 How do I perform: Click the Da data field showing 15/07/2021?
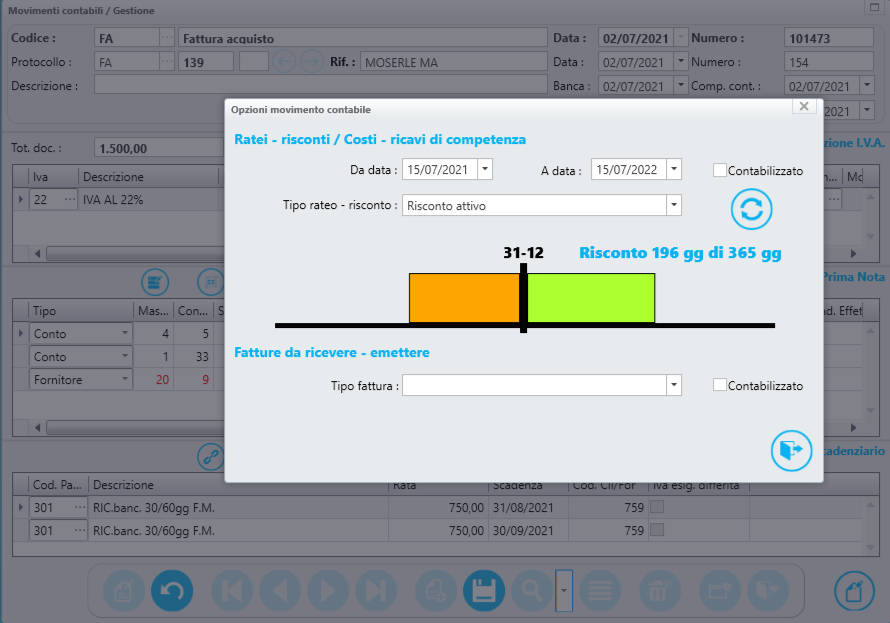pos(440,169)
